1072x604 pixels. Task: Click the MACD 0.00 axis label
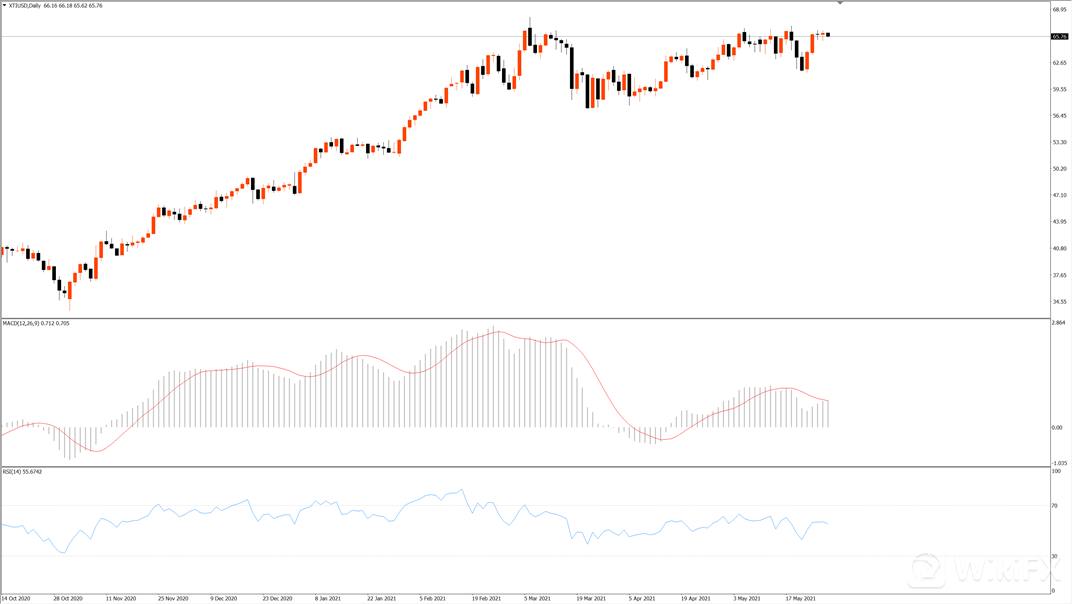1057,428
